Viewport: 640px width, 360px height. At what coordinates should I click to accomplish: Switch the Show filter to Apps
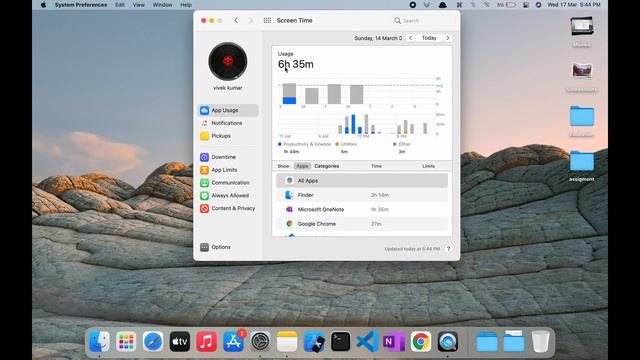302,166
